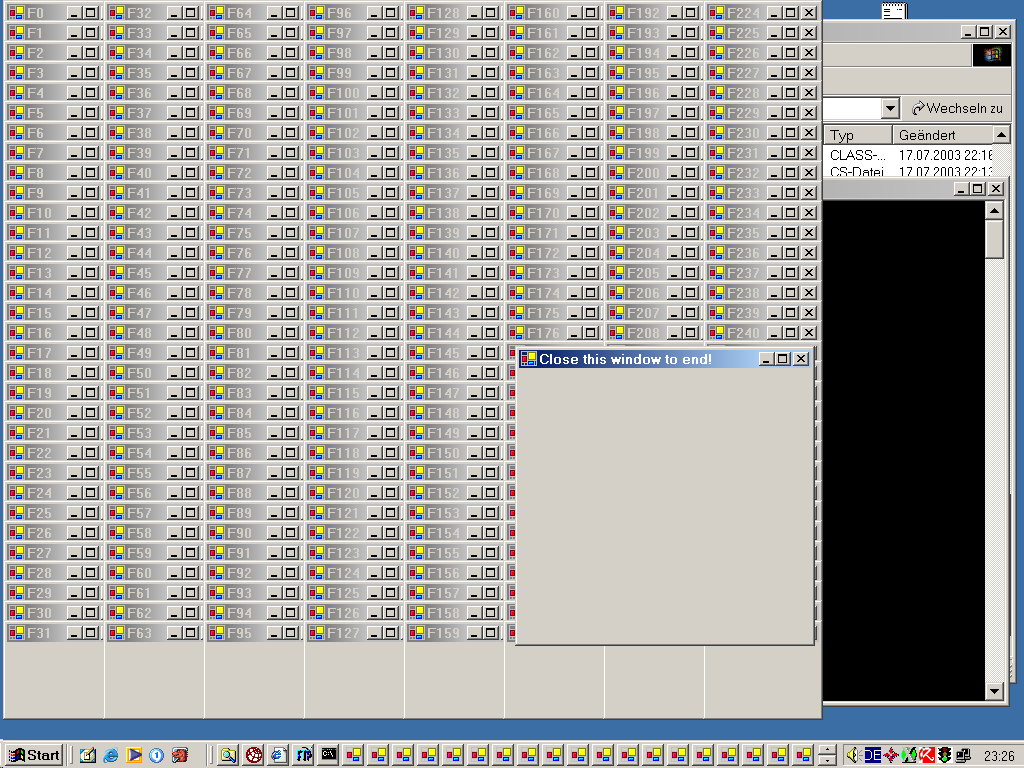
Task: Open the command prompt icon in the taskbar
Action: pos(329,755)
